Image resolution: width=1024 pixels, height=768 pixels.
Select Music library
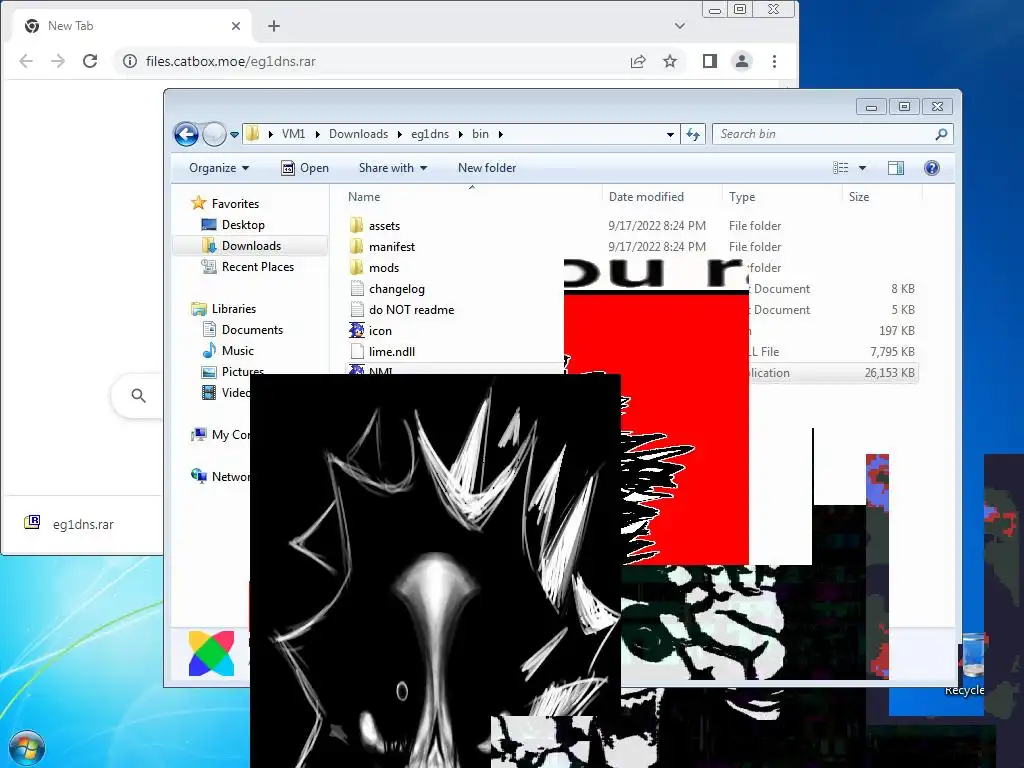229,351
